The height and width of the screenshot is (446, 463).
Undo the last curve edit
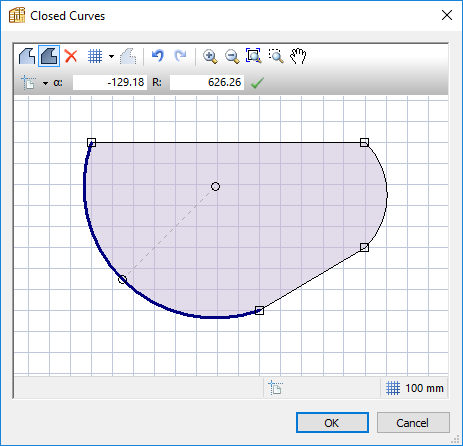point(158,56)
